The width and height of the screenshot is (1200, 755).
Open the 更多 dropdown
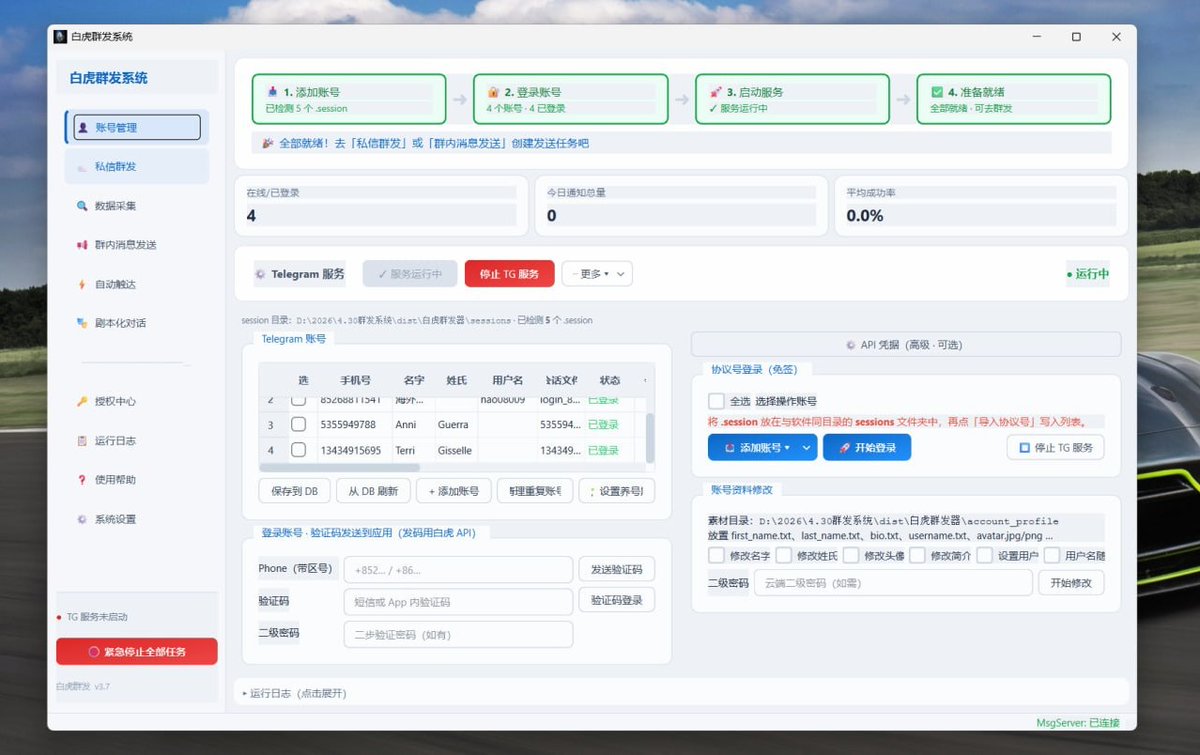pos(597,274)
